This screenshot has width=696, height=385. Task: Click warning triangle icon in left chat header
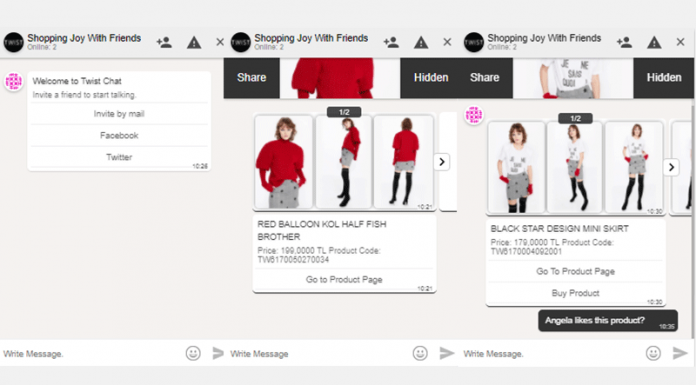(194, 43)
